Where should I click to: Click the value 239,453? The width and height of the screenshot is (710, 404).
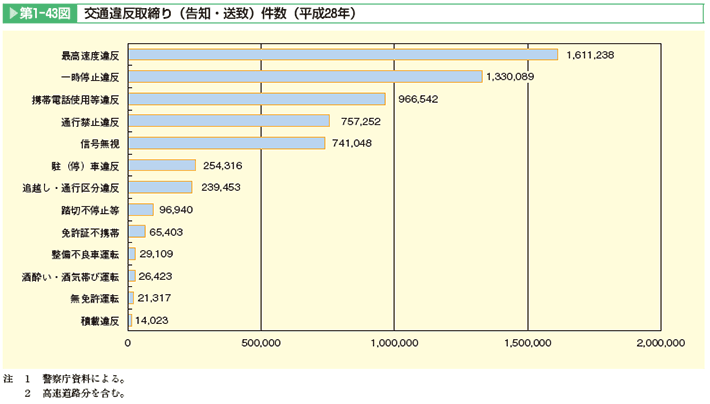coord(221,187)
